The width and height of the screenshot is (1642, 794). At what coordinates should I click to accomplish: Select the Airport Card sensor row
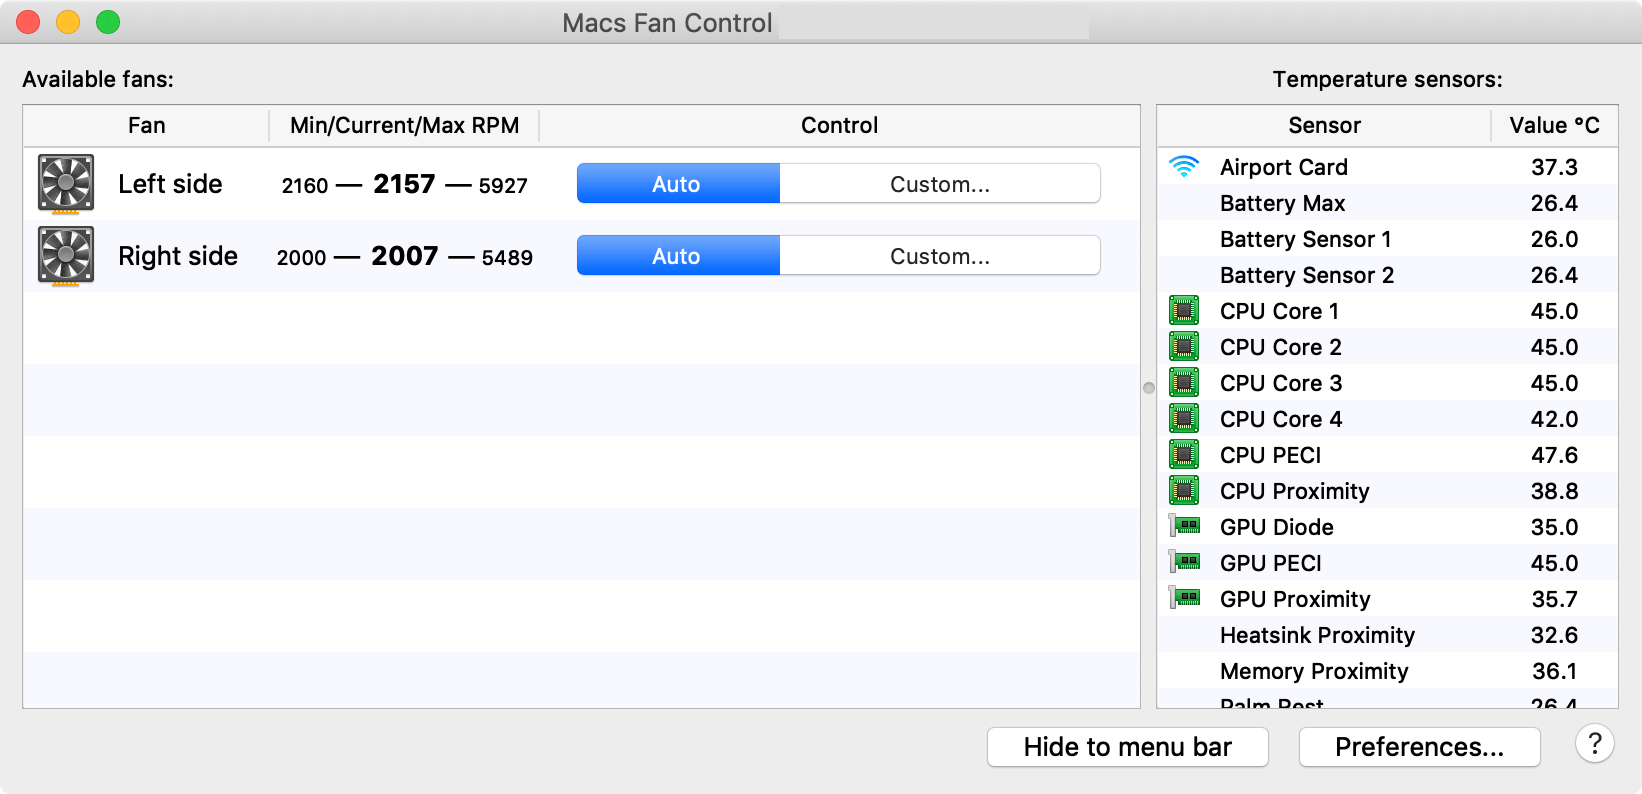(x=1387, y=167)
